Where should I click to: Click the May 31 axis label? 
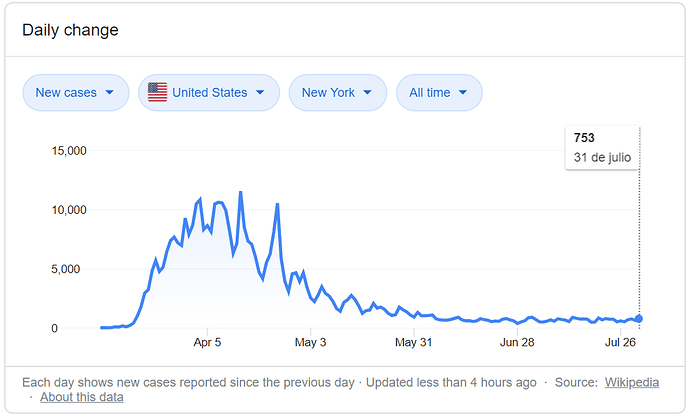[x=414, y=342]
